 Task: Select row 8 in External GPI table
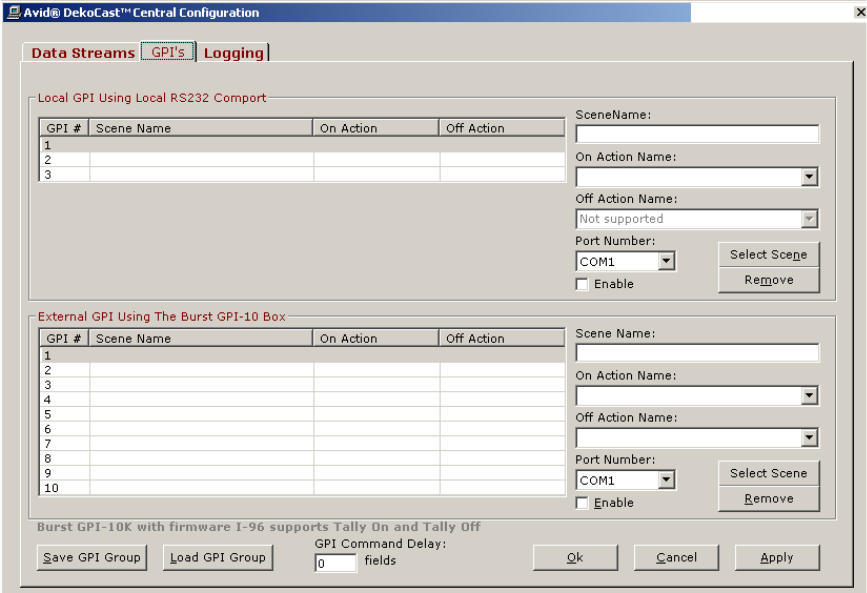click(302, 459)
